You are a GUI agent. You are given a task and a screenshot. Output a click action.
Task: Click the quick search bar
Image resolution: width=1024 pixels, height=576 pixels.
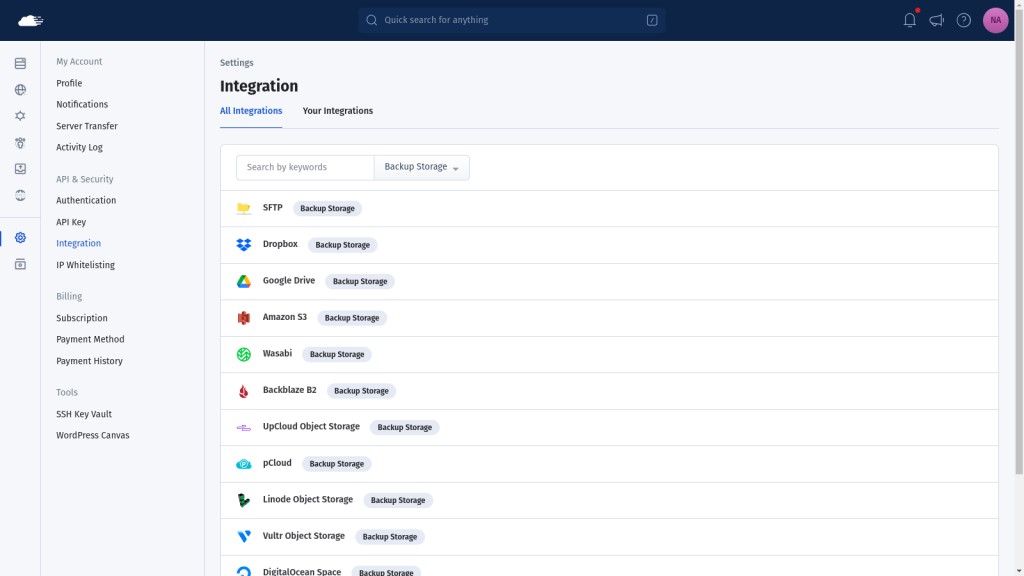coord(511,20)
